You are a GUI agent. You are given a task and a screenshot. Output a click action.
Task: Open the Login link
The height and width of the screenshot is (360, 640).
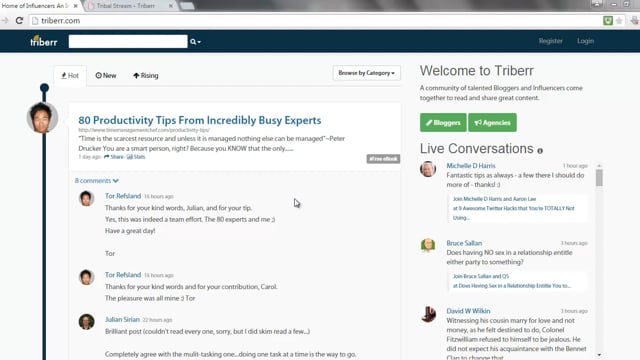[585, 41]
